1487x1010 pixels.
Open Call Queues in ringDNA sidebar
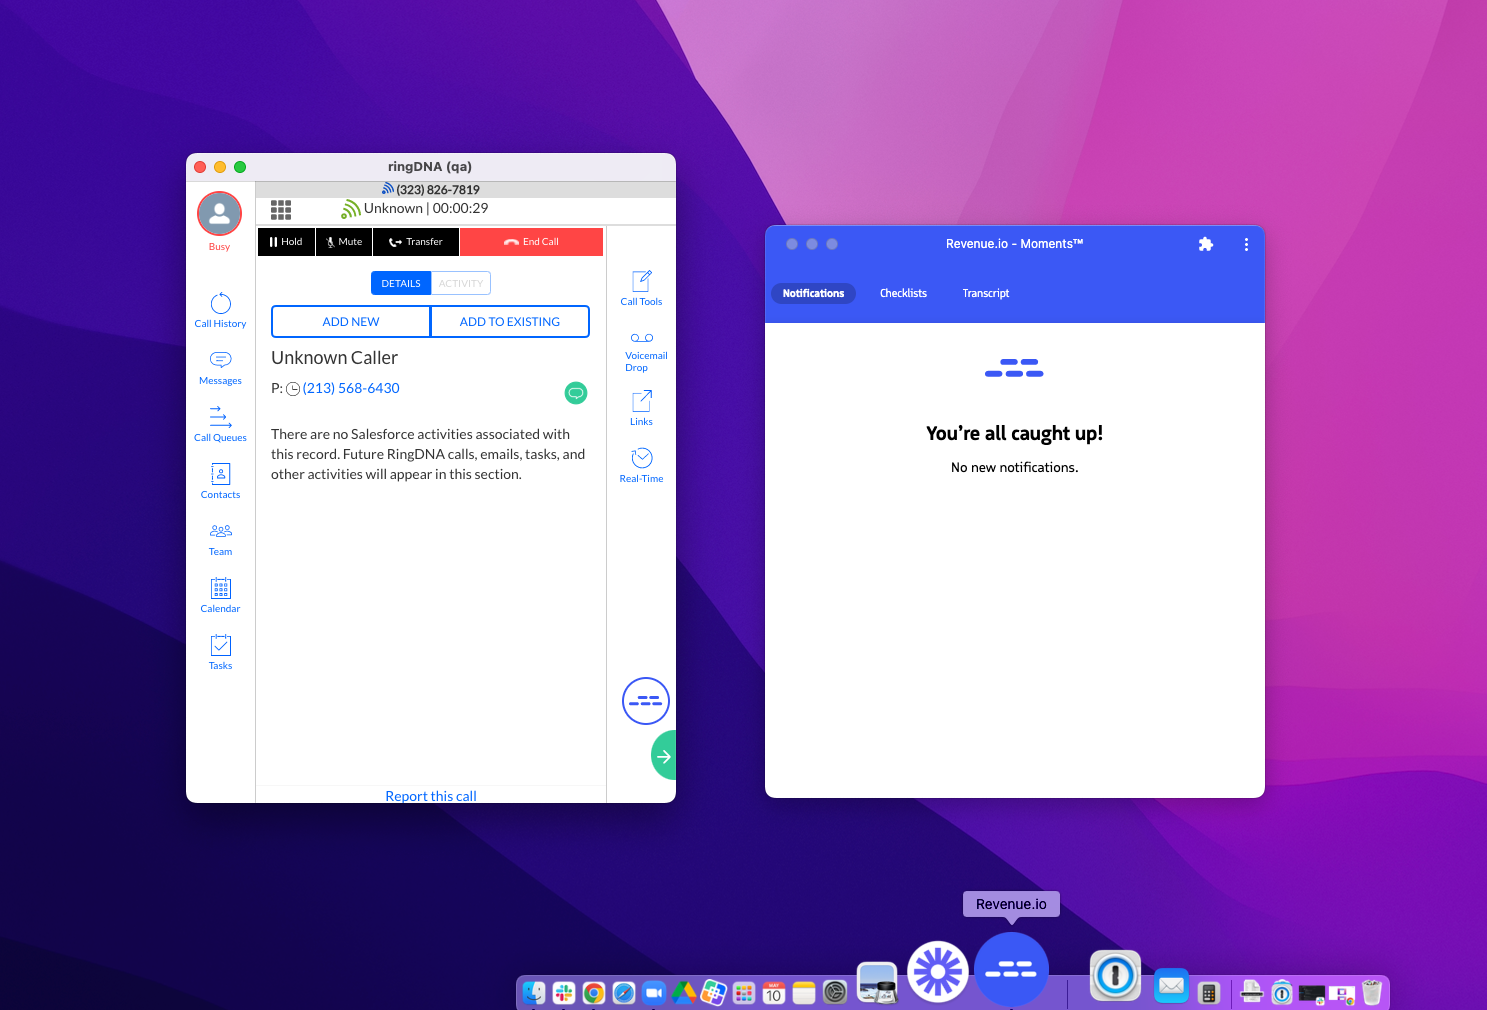click(x=220, y=424)
